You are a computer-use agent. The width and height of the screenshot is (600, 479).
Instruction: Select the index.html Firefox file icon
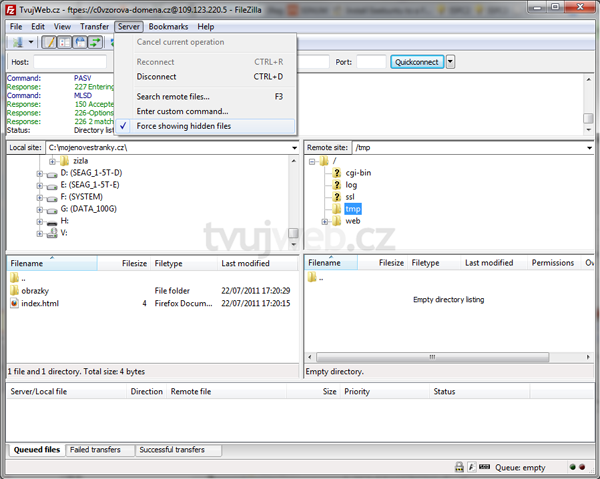(14, 303)
